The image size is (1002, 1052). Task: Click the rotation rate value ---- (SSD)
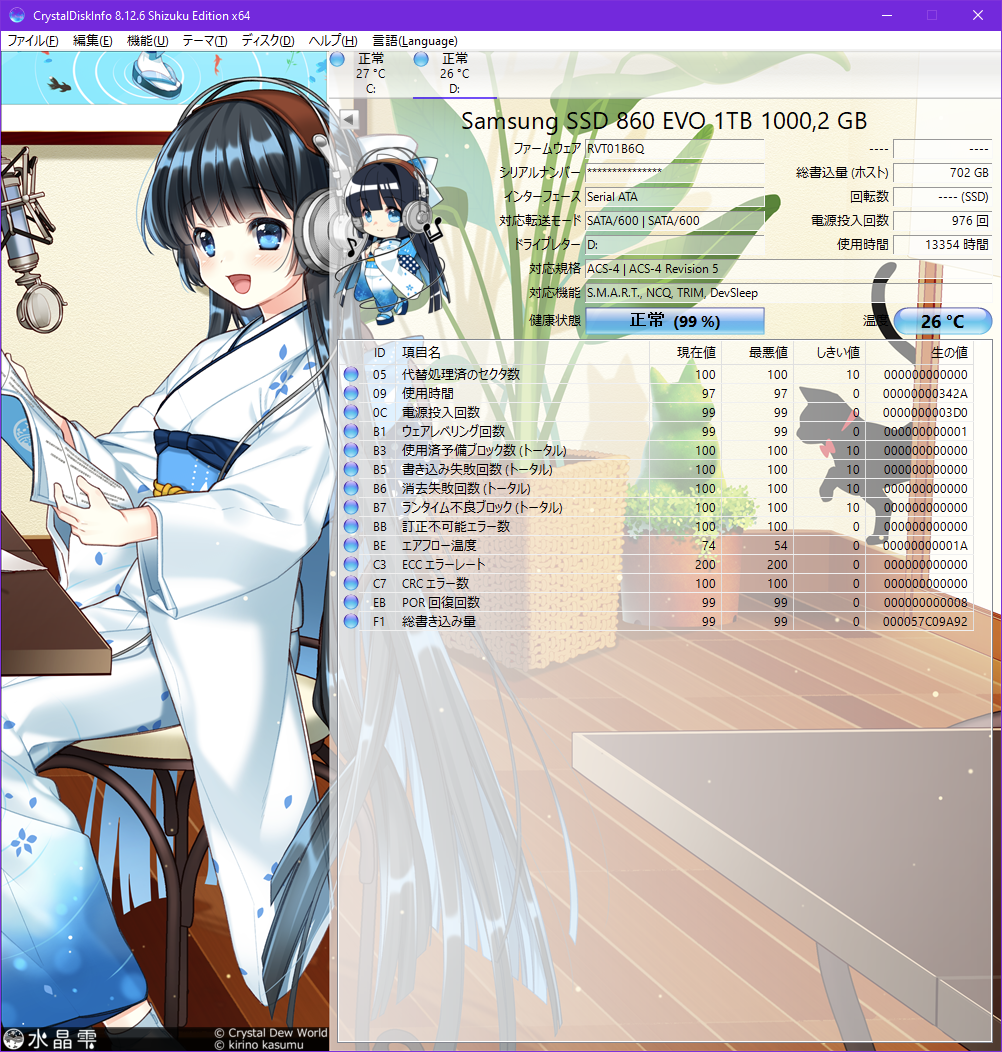click(942, 197)
